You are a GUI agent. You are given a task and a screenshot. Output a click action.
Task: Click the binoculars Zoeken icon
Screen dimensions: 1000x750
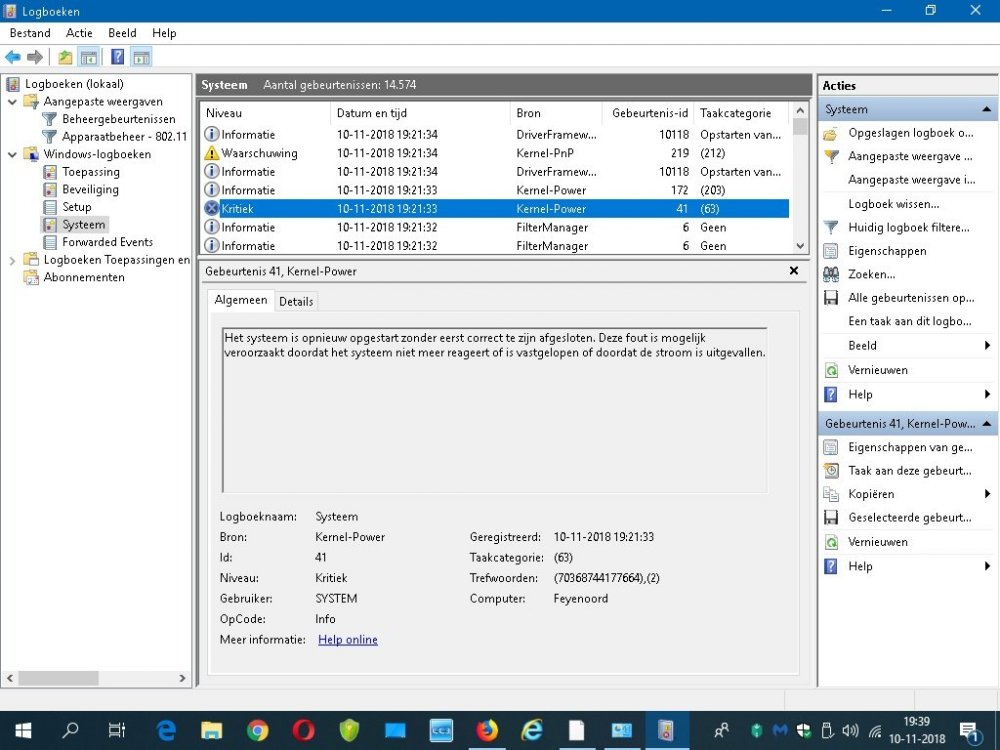click(x=830, y=274)
